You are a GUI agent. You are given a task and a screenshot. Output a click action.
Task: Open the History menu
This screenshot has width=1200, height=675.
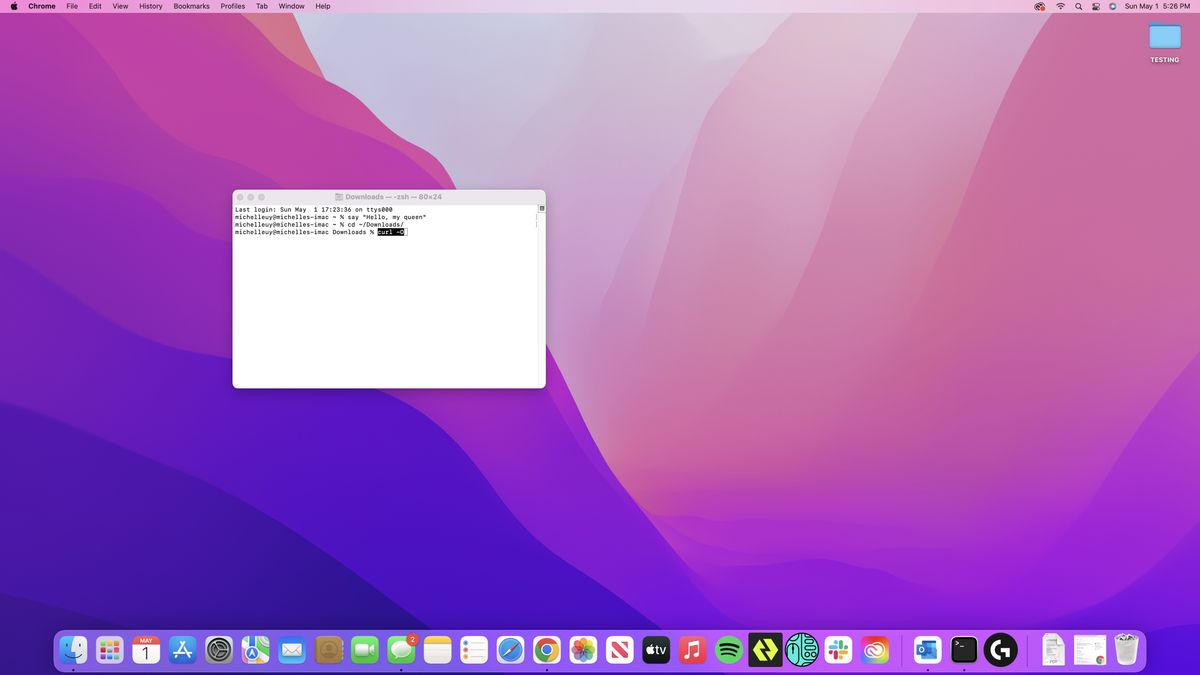click(x=151, y=6)
